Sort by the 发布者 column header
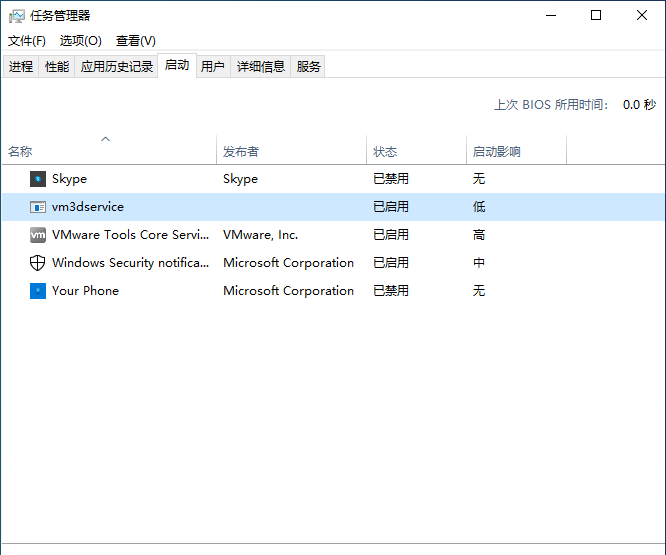Image resolution: width=666 pixels, height=555 pixels. tap(240, 152)
